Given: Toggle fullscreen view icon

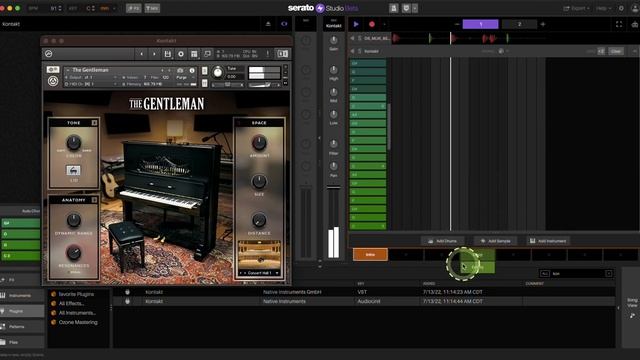Looking at the screenshot, I should pyautogui.click(x=619, y=24).
